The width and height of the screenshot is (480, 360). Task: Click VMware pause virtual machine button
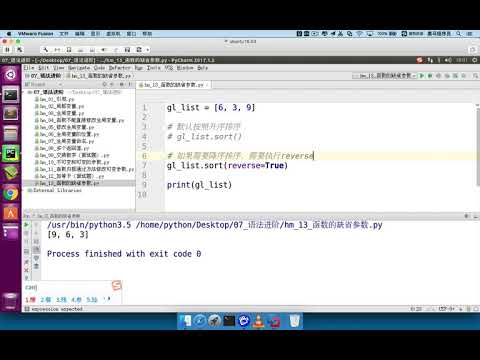tap(7, 50)
